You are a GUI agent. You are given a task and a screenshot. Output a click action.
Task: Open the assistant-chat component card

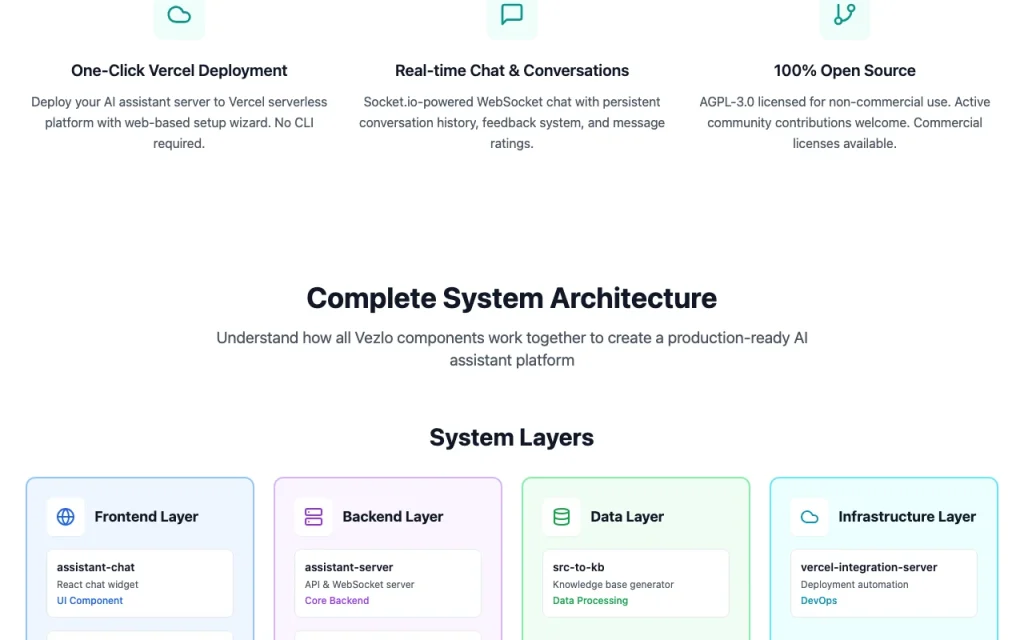140,583
